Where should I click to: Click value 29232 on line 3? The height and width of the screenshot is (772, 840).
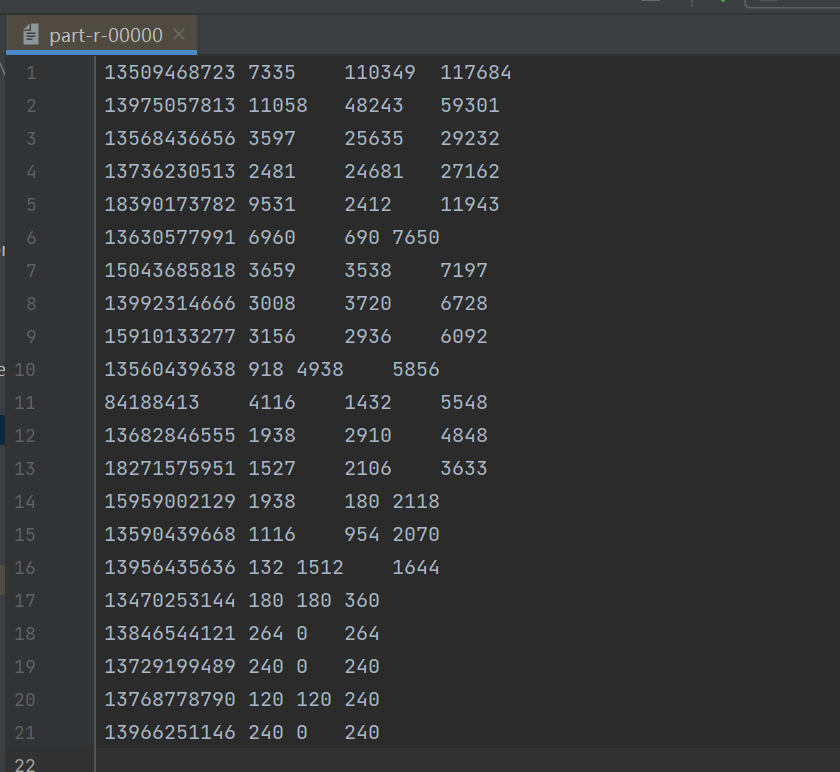(470, 139)
